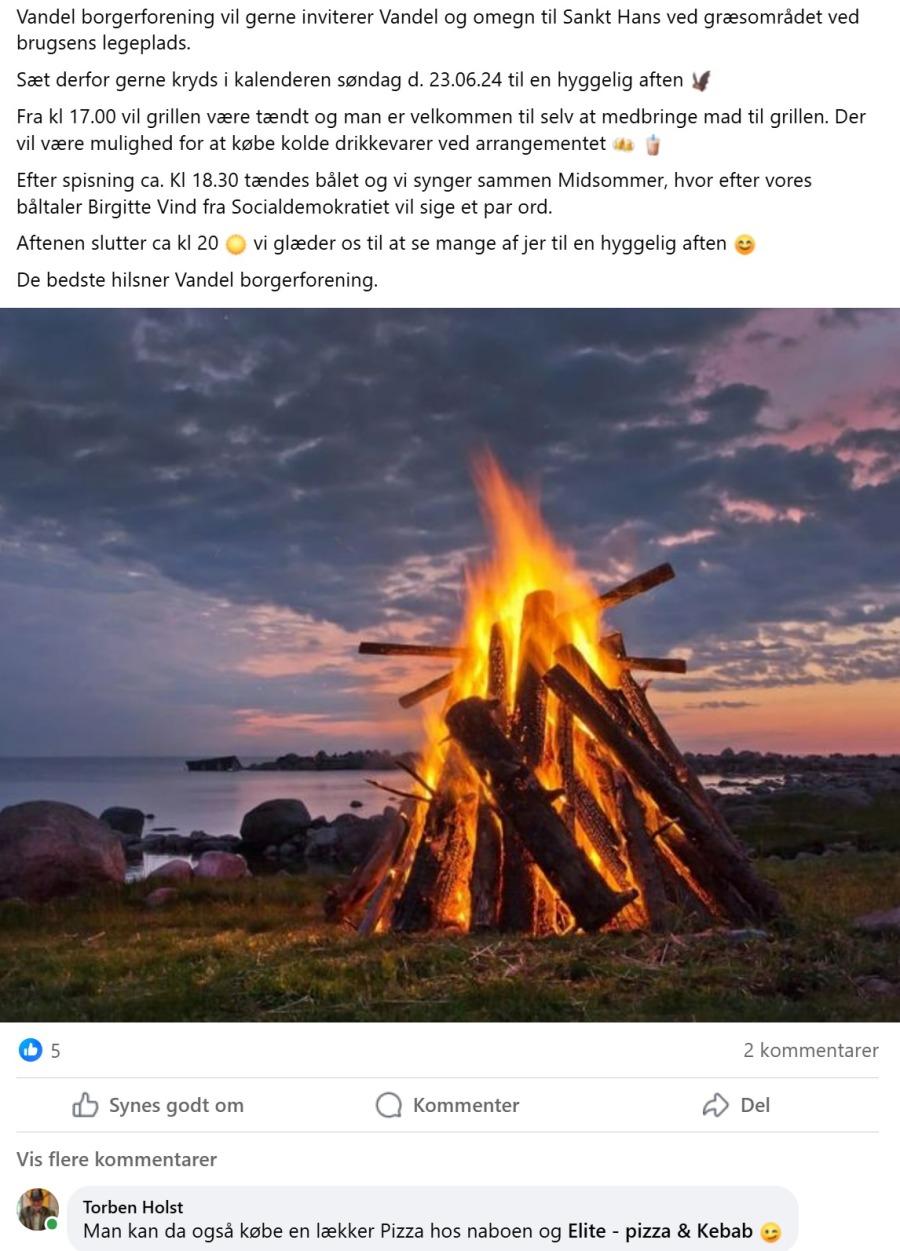
Task: Click the crown emoji after arrangementet
Action: (x=624, y=145)
